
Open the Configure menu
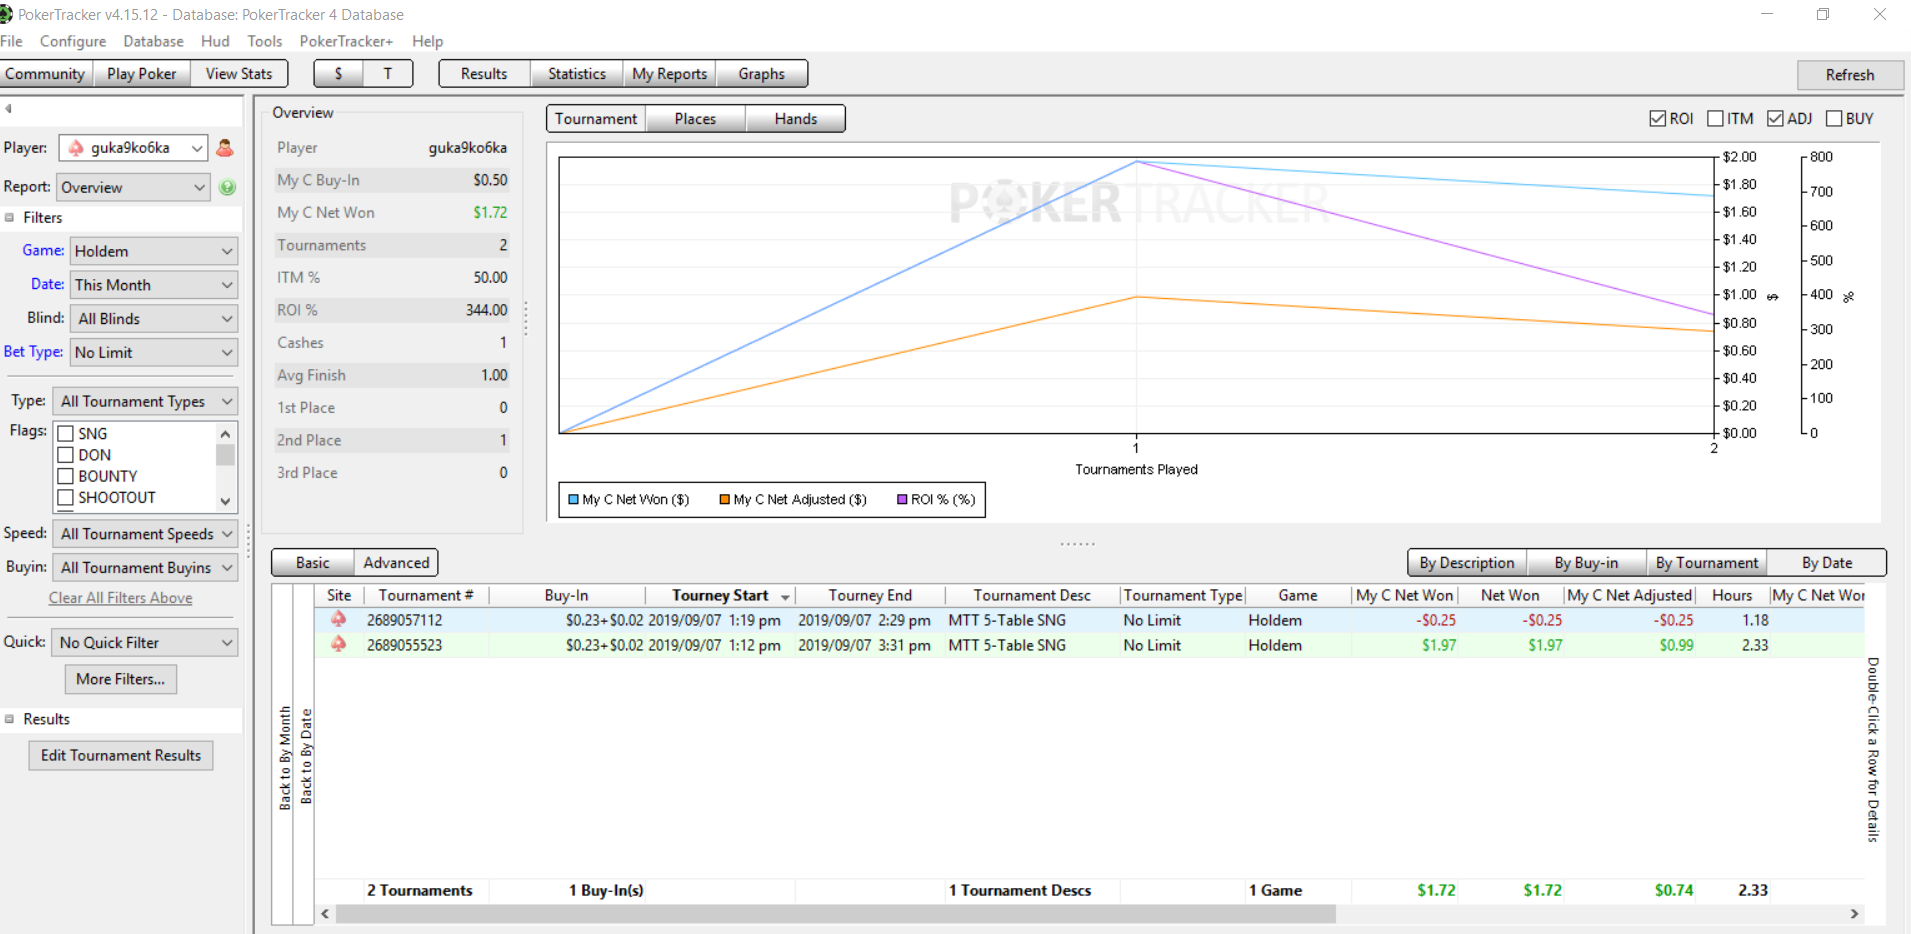tap(73, 41)
